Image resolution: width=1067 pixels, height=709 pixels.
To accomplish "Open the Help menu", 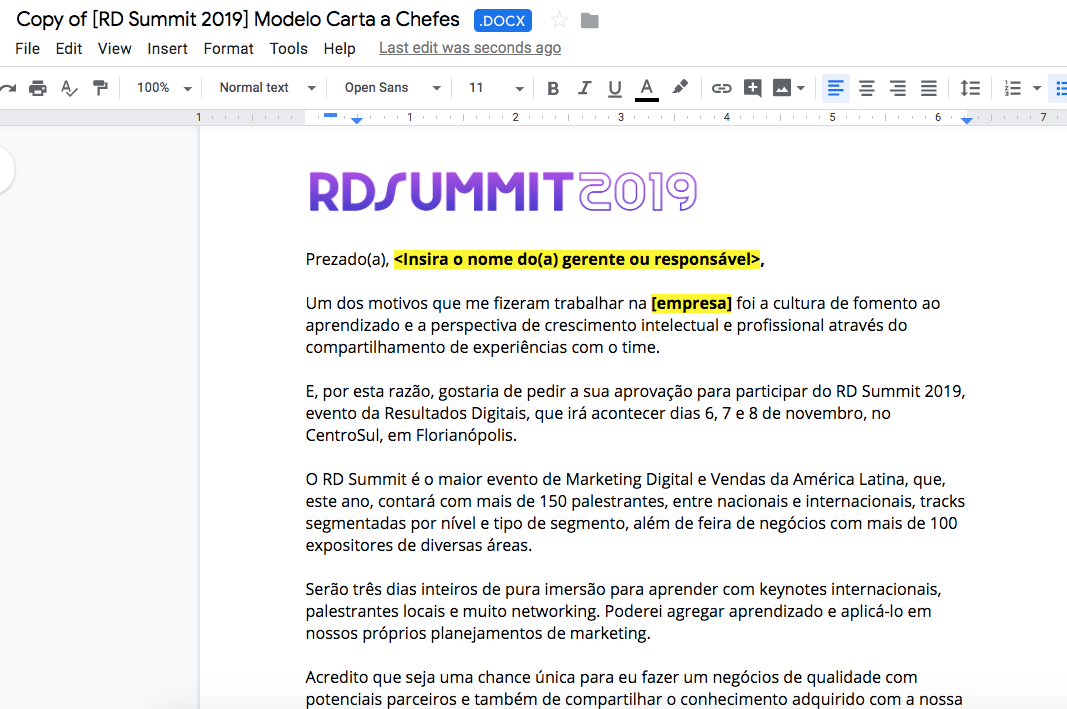I will pyautogui.click(x=340, y=48).
